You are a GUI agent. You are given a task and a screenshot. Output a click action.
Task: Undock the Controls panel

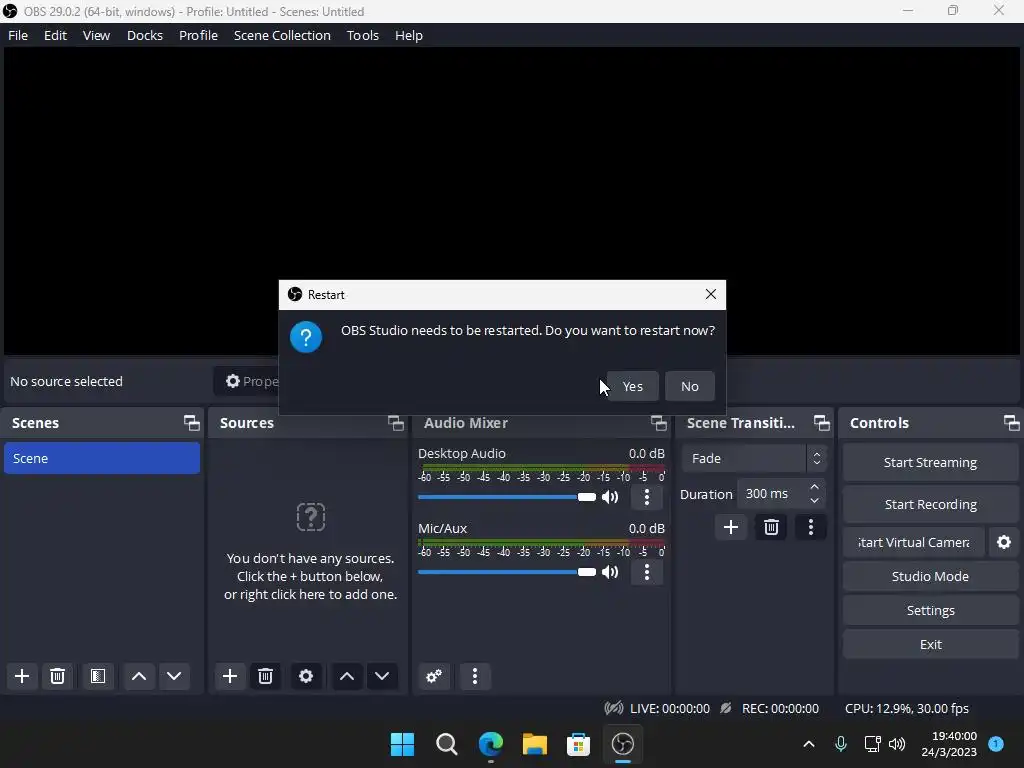coord(1011,423)
